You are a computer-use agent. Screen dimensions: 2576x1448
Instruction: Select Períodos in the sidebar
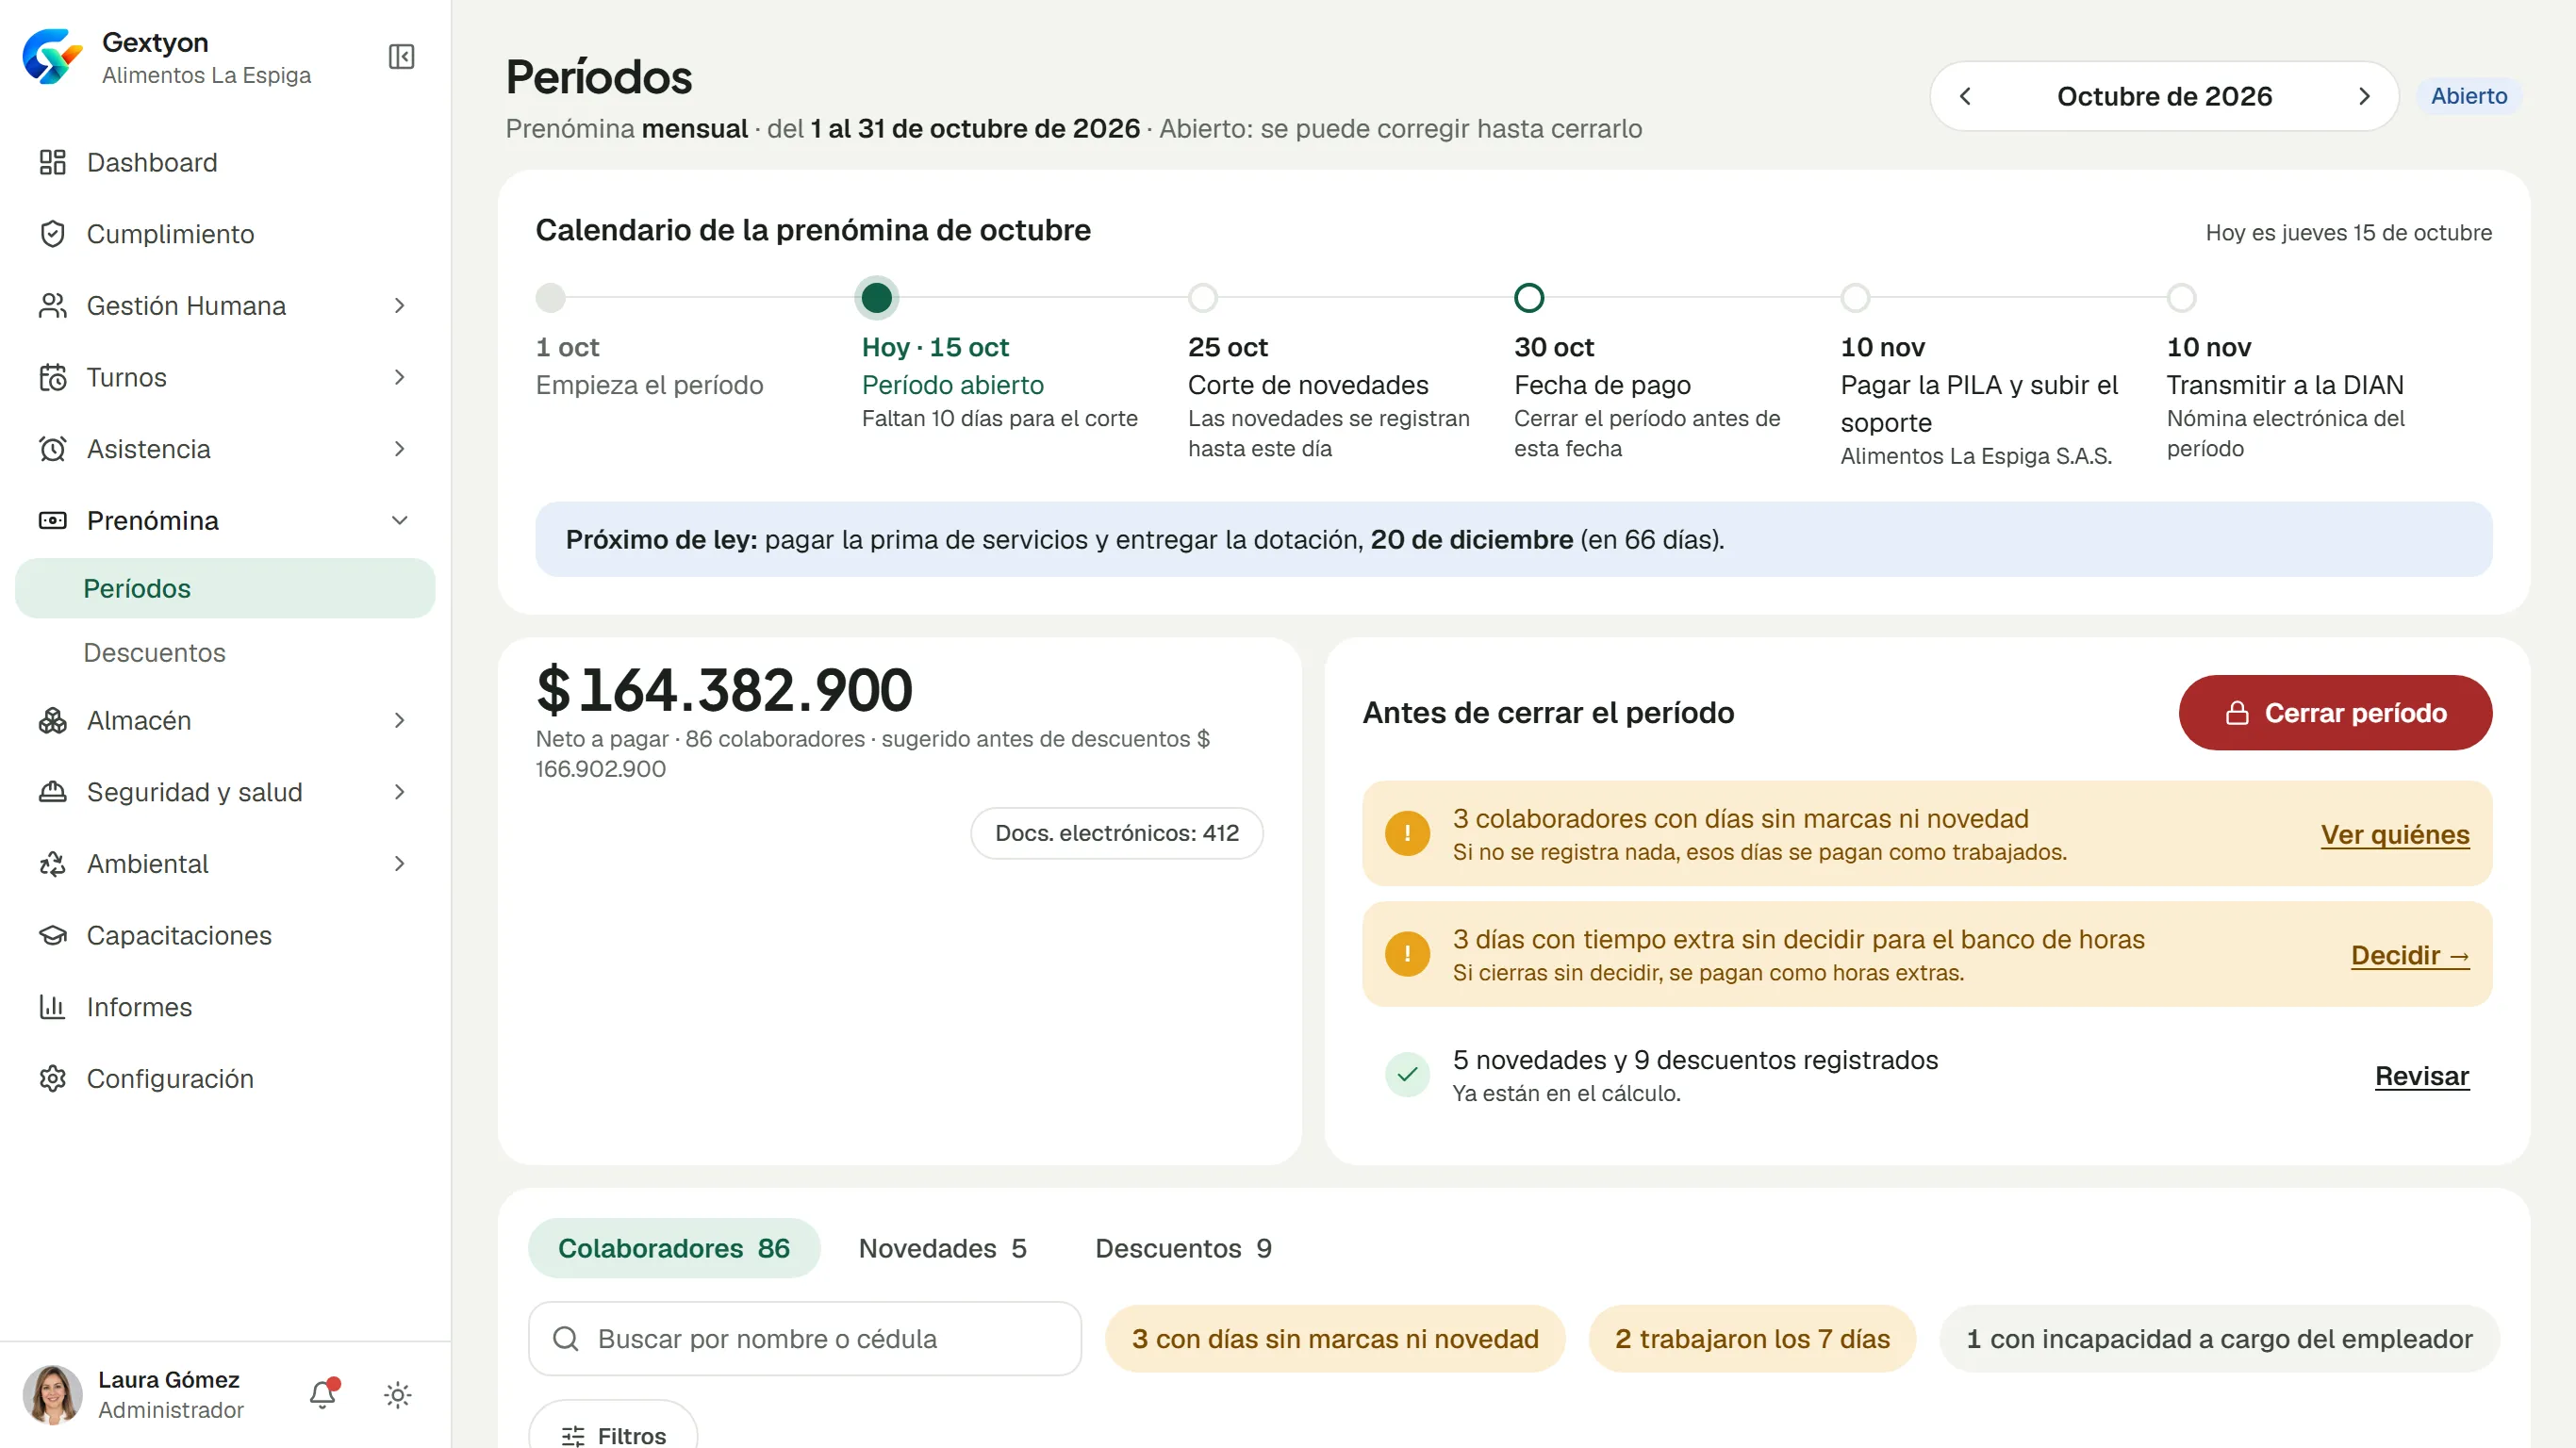point(225,588)
